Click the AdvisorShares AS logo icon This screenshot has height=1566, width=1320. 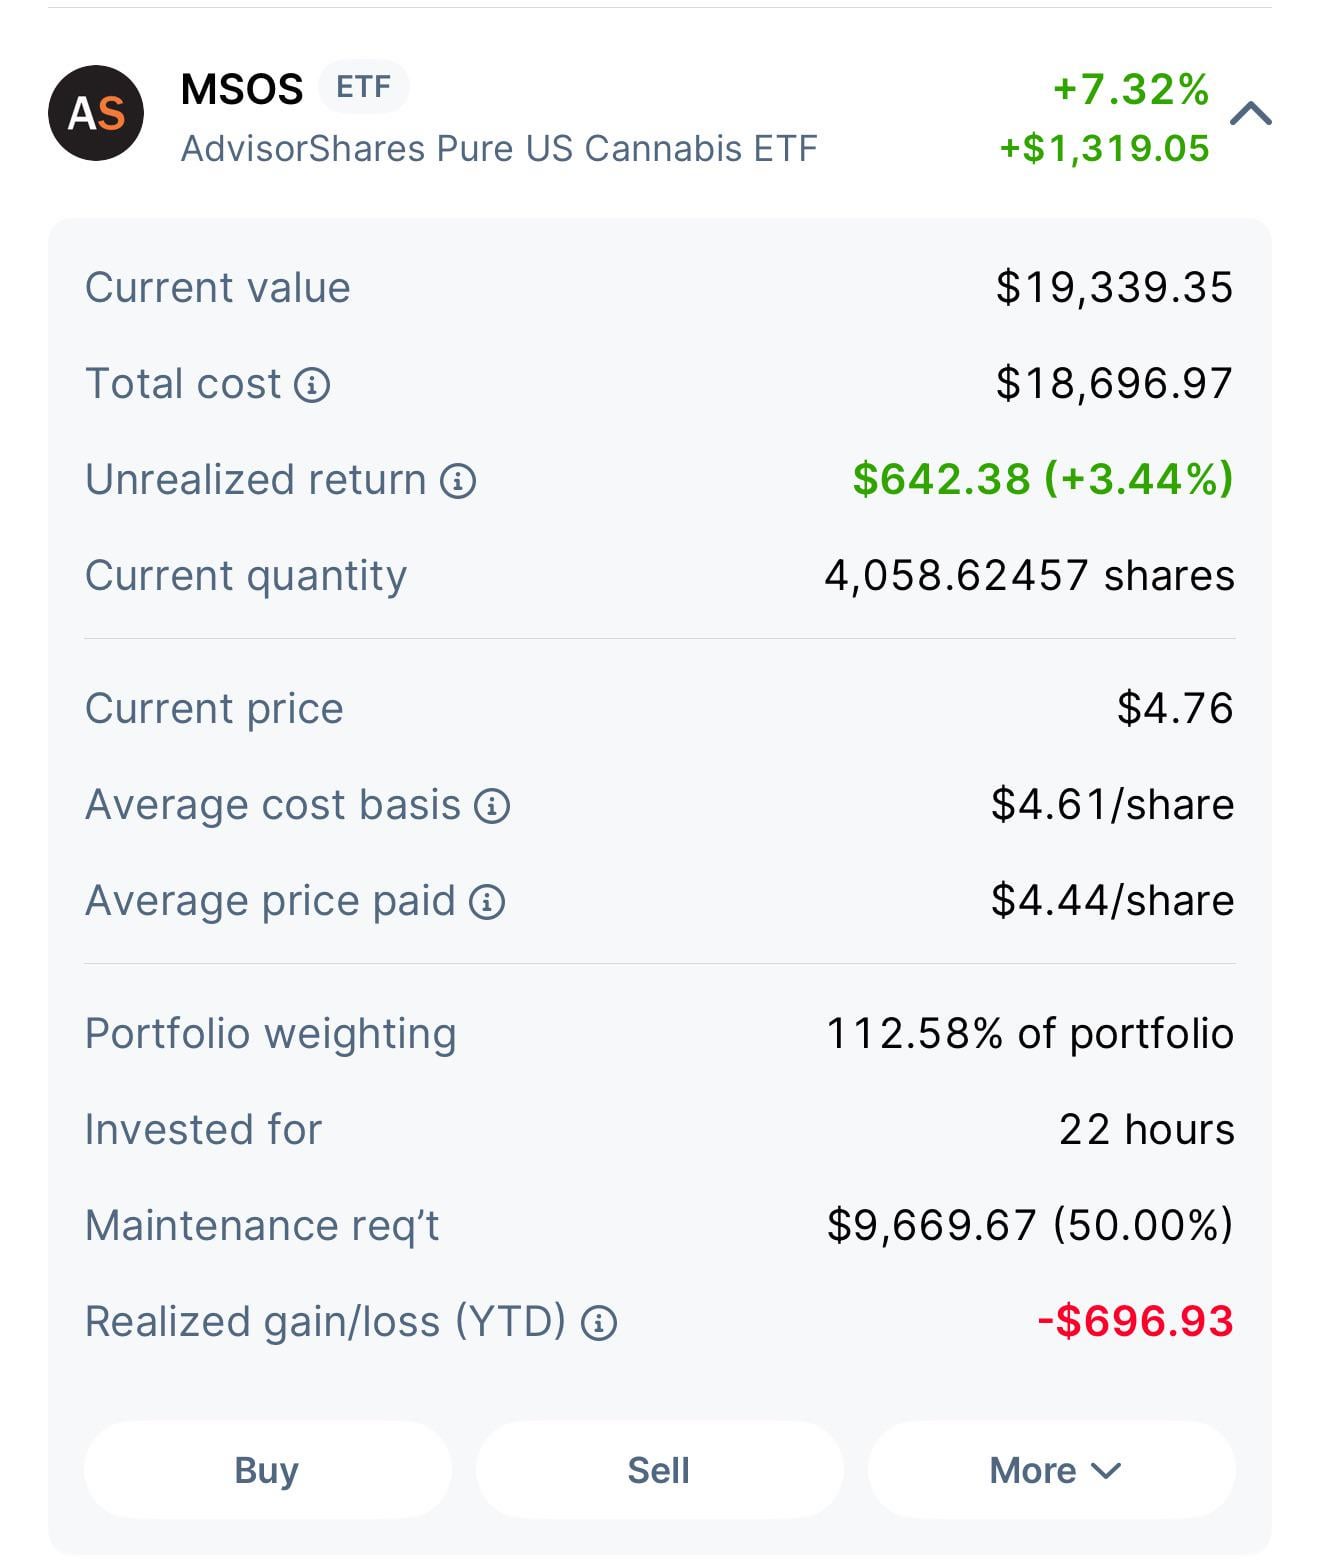coord(96,113)
